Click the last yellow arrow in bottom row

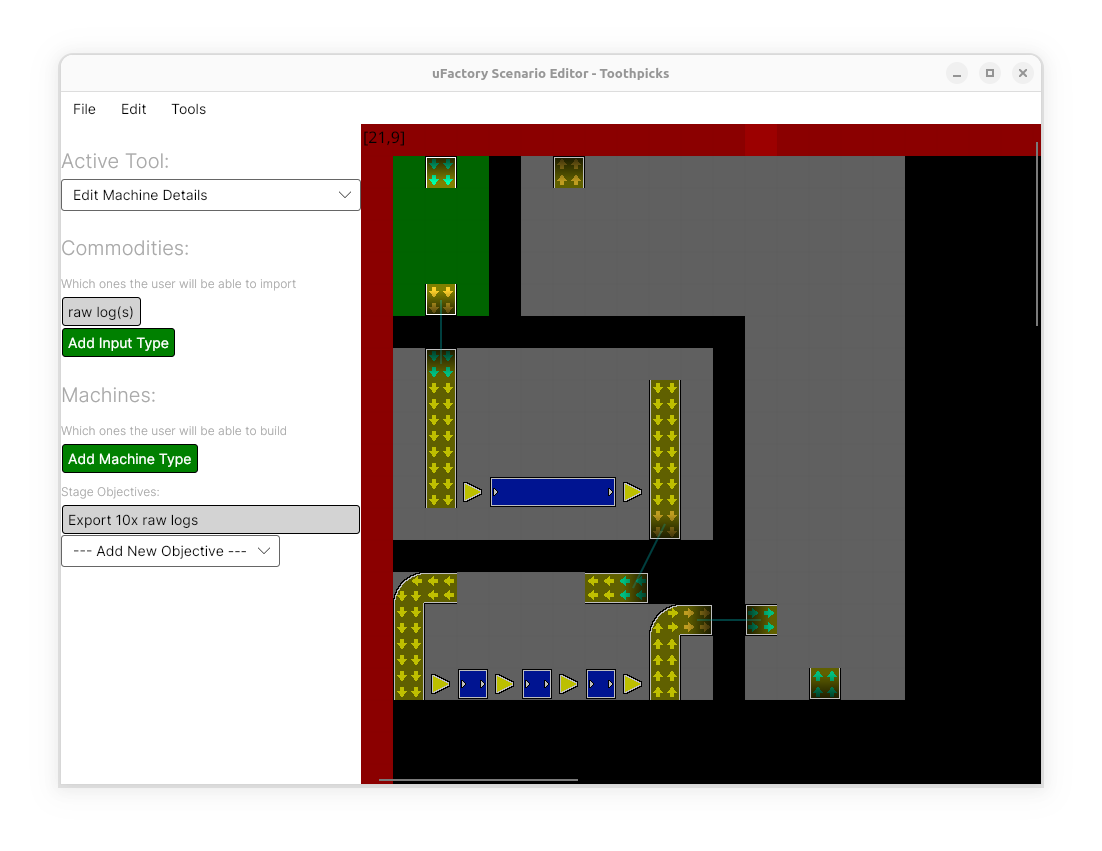click(632, 684)
